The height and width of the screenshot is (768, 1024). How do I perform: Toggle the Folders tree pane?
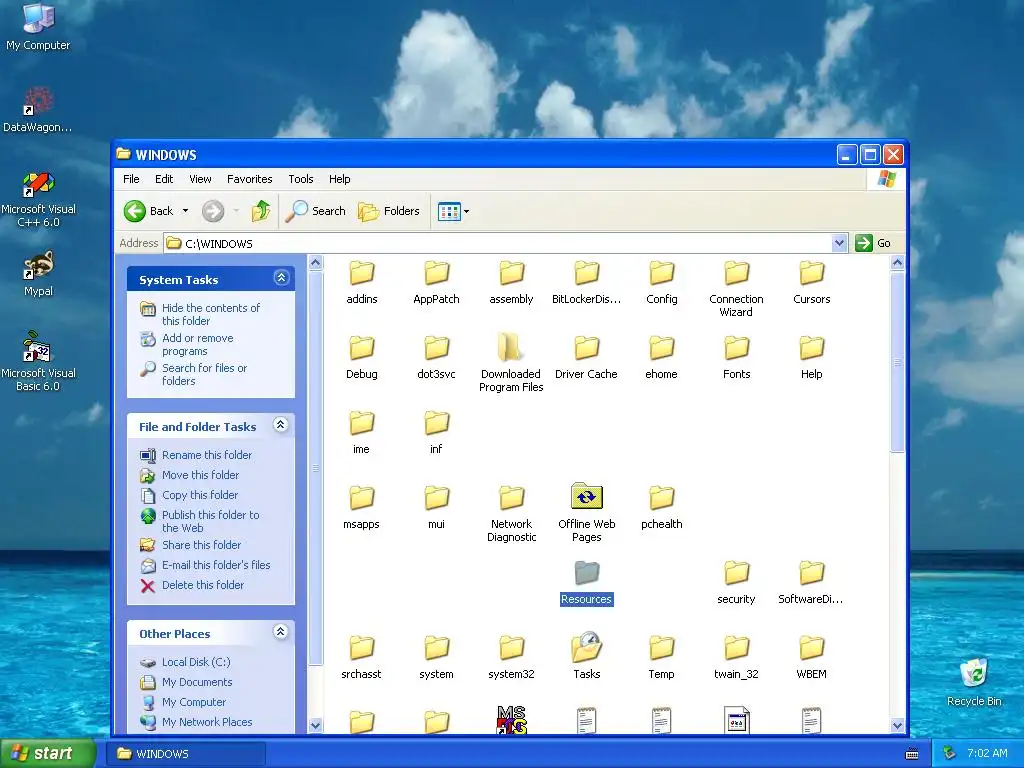[x=389, y=211]
